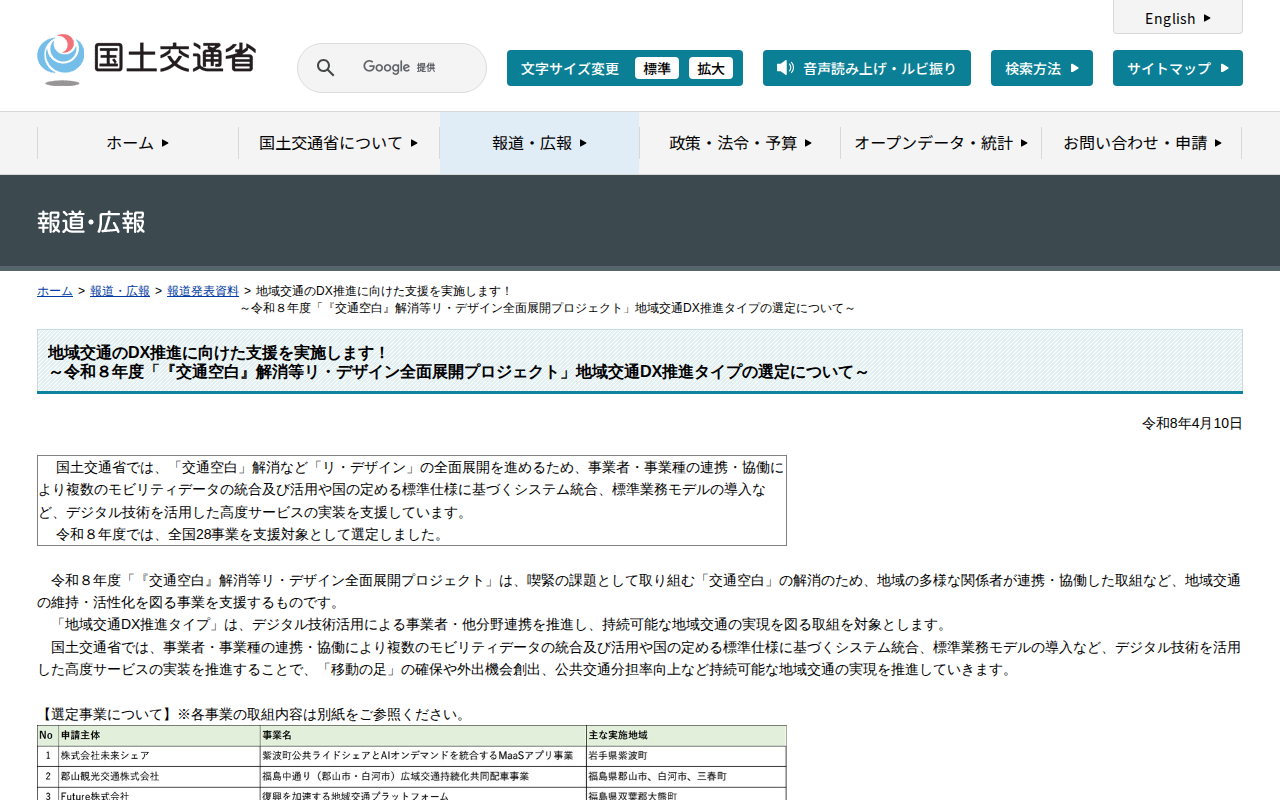Open the ホーム menu
This screenshot has height=800, width=1280.
(138, 143)
